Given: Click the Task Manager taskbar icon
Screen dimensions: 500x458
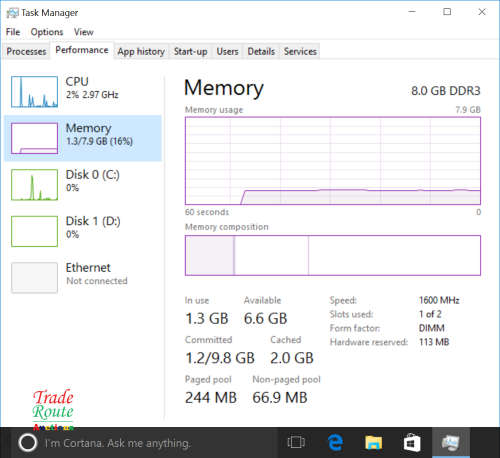Looking at the screenshot, I should pyautogui.click(x=451, y=443).
